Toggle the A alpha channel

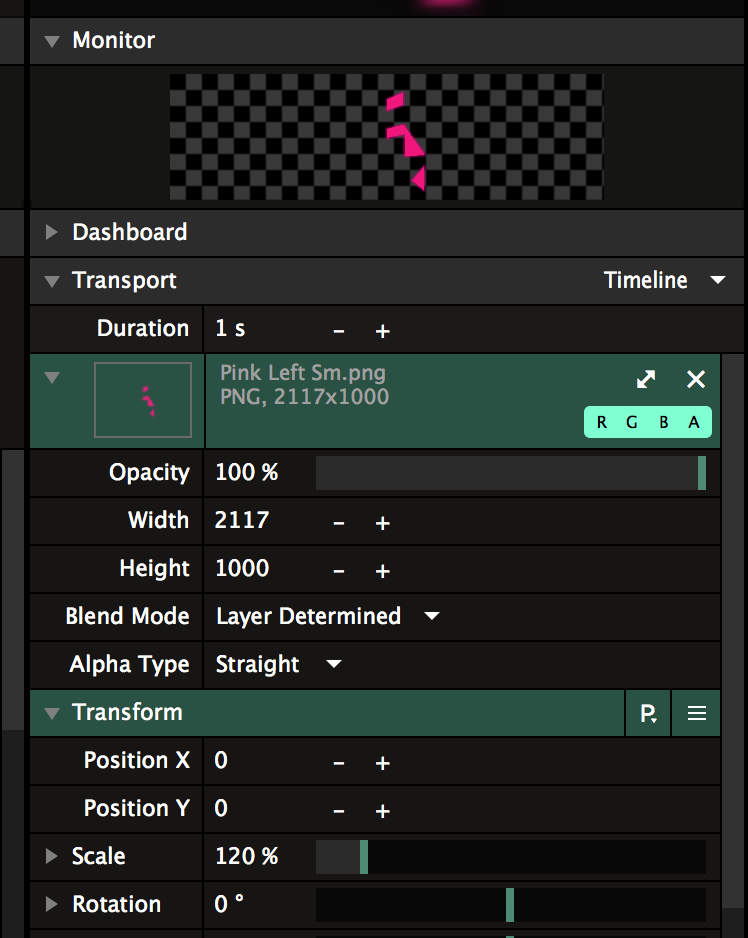pos(694,422)
